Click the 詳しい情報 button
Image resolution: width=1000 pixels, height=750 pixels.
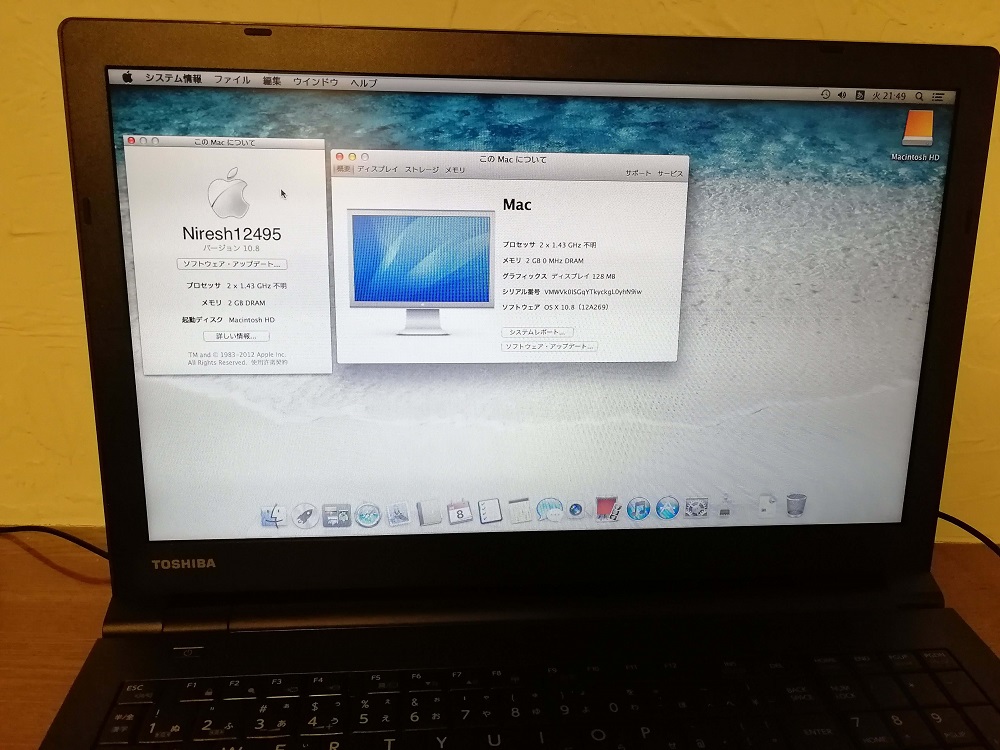(238, 337)
